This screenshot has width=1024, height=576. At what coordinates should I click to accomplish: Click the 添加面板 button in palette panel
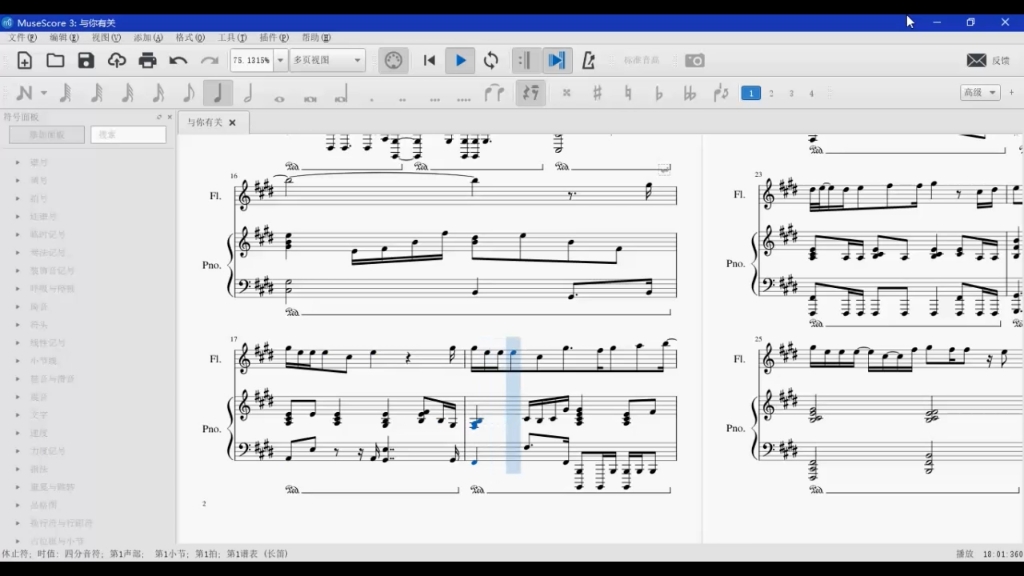47,135
